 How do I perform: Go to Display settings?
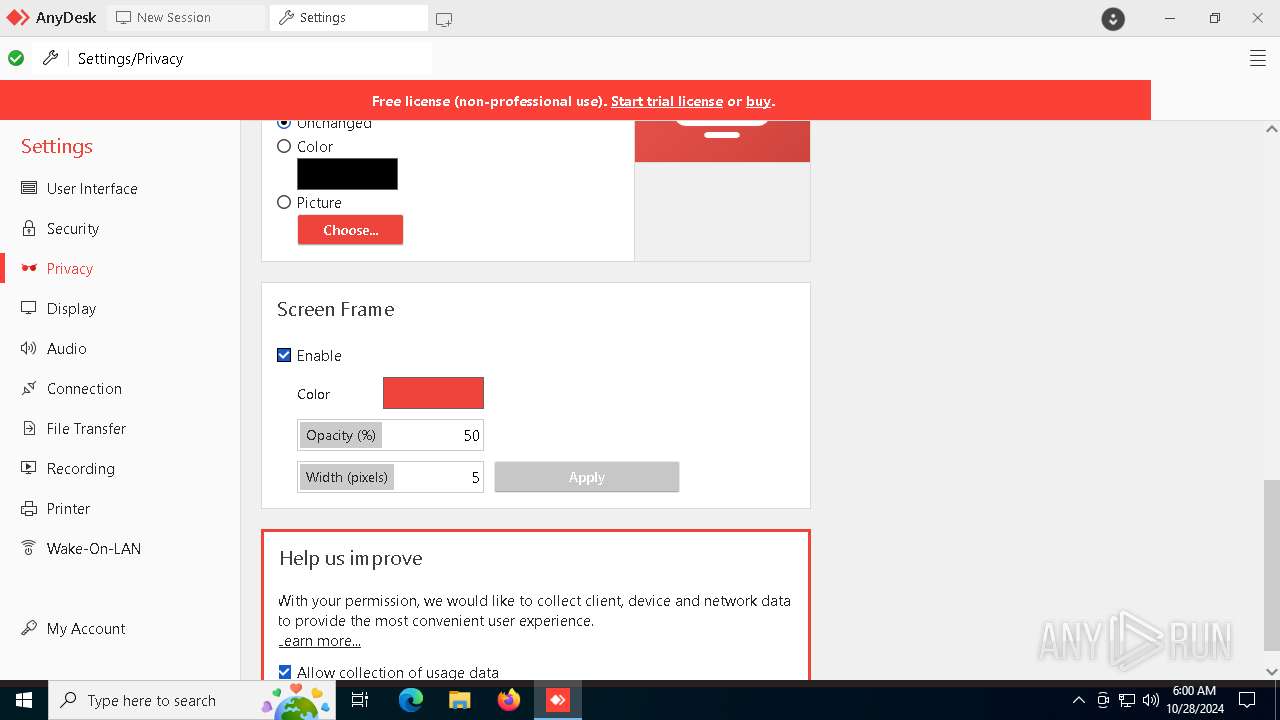tap(71, 308)
